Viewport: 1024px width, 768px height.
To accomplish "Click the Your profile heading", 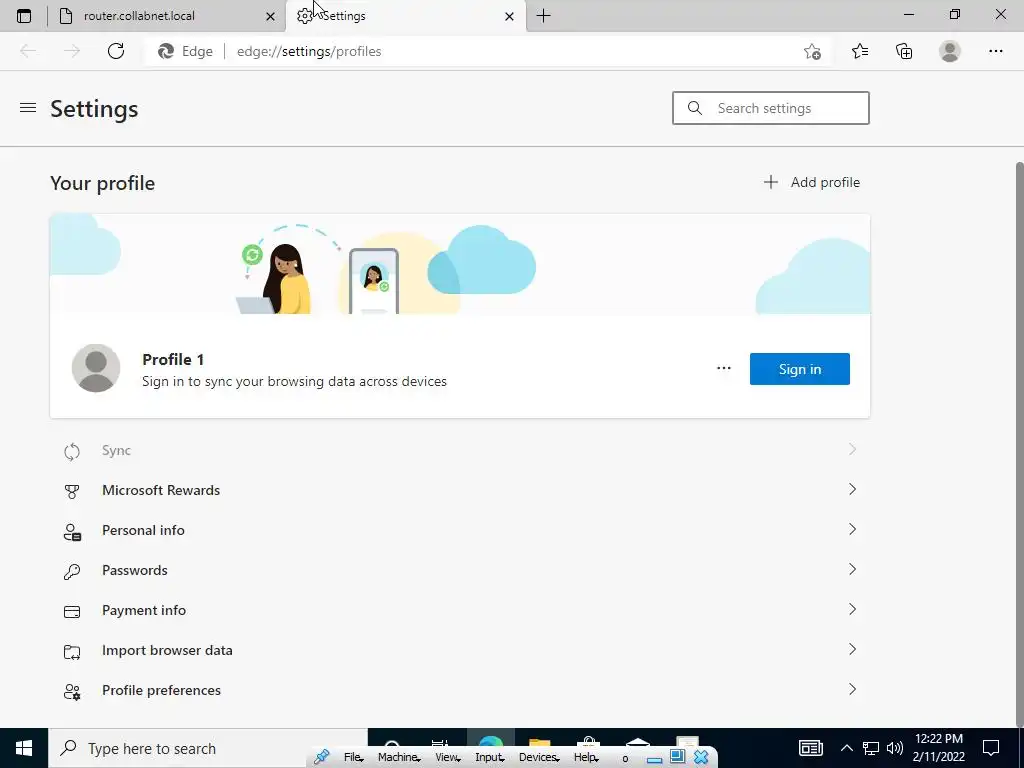I will pos(103,184).
